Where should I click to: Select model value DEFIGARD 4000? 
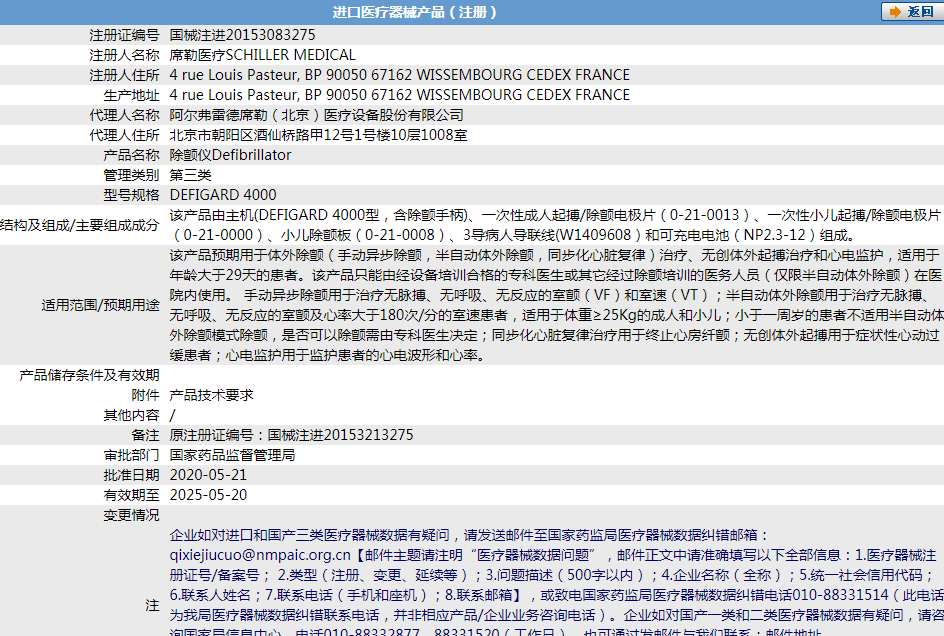223,195
